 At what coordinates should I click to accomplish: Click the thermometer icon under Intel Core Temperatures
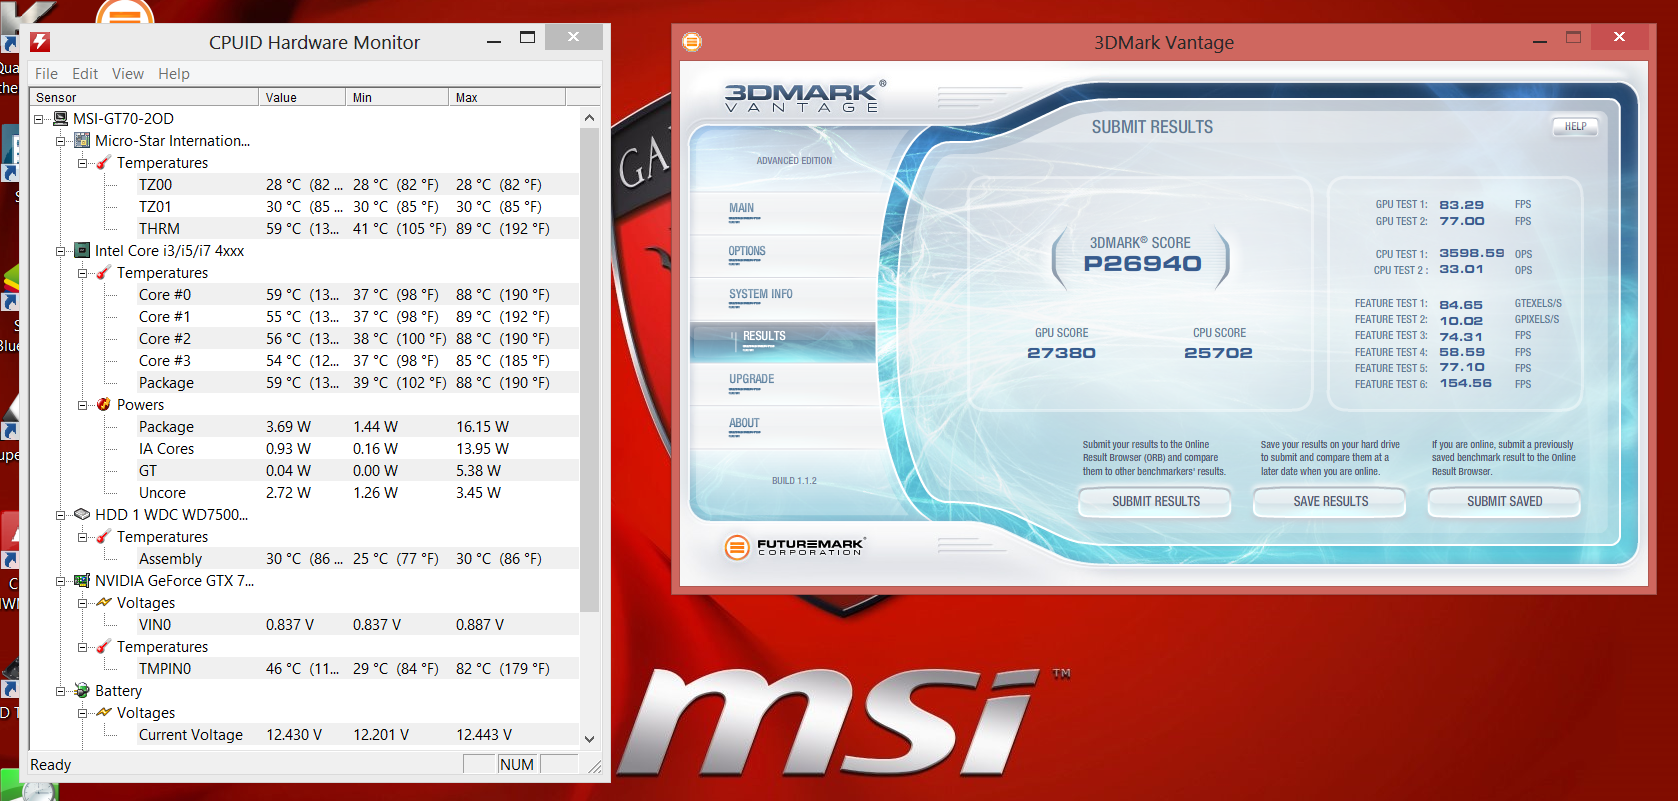pos(104,273)
